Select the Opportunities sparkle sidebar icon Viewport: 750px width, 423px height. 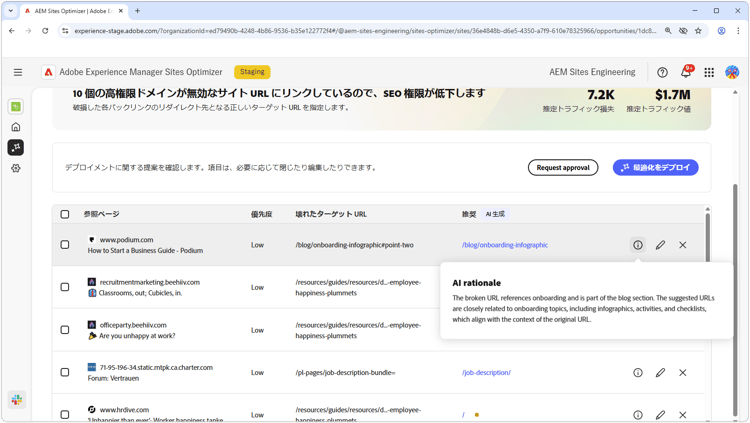(x=16, y=147)
